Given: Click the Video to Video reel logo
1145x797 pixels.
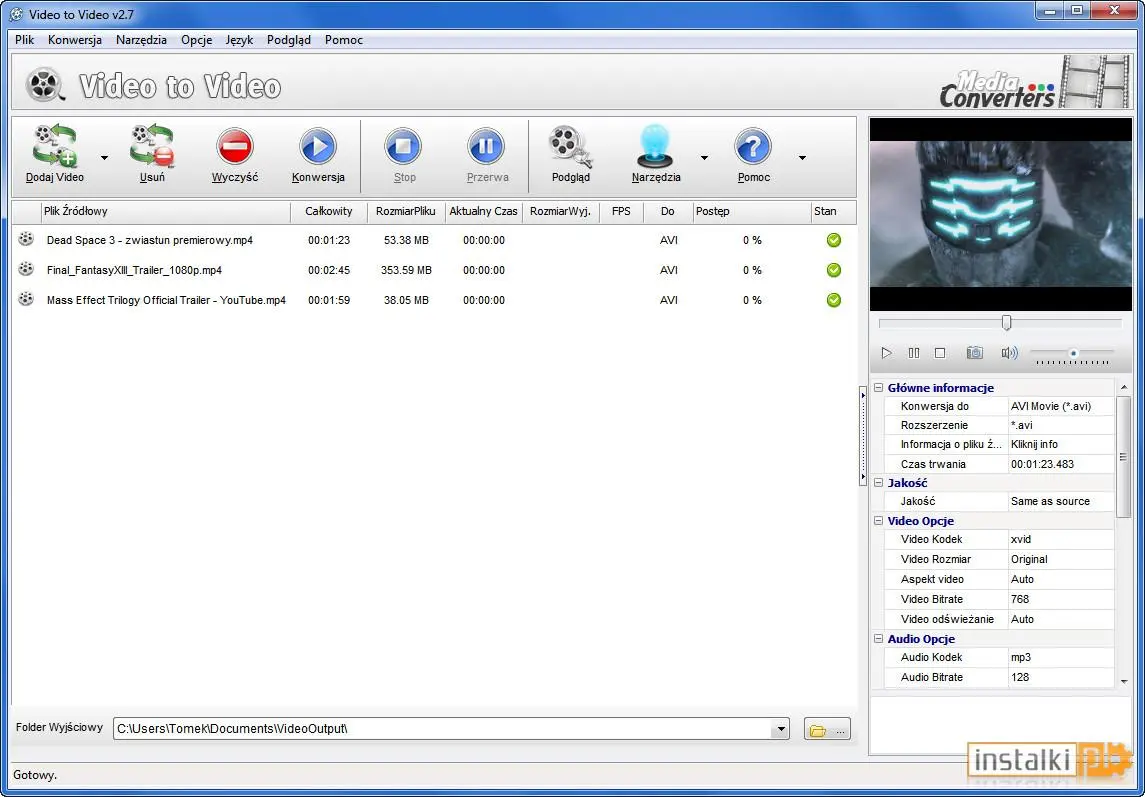Looking at the screenshot, I should coord(45,85).
